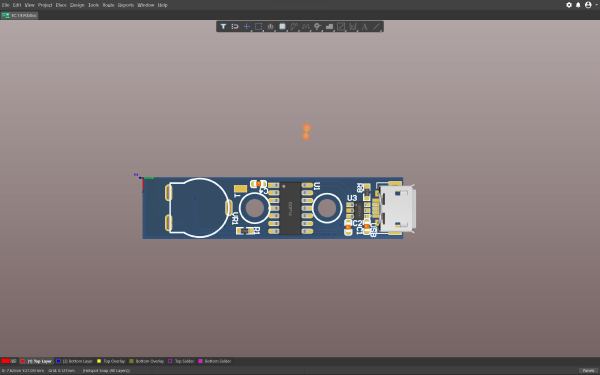This screenshot has width=600, height=375.
Task: Select the Place string A tool
Action: click(x=365, y=26)
